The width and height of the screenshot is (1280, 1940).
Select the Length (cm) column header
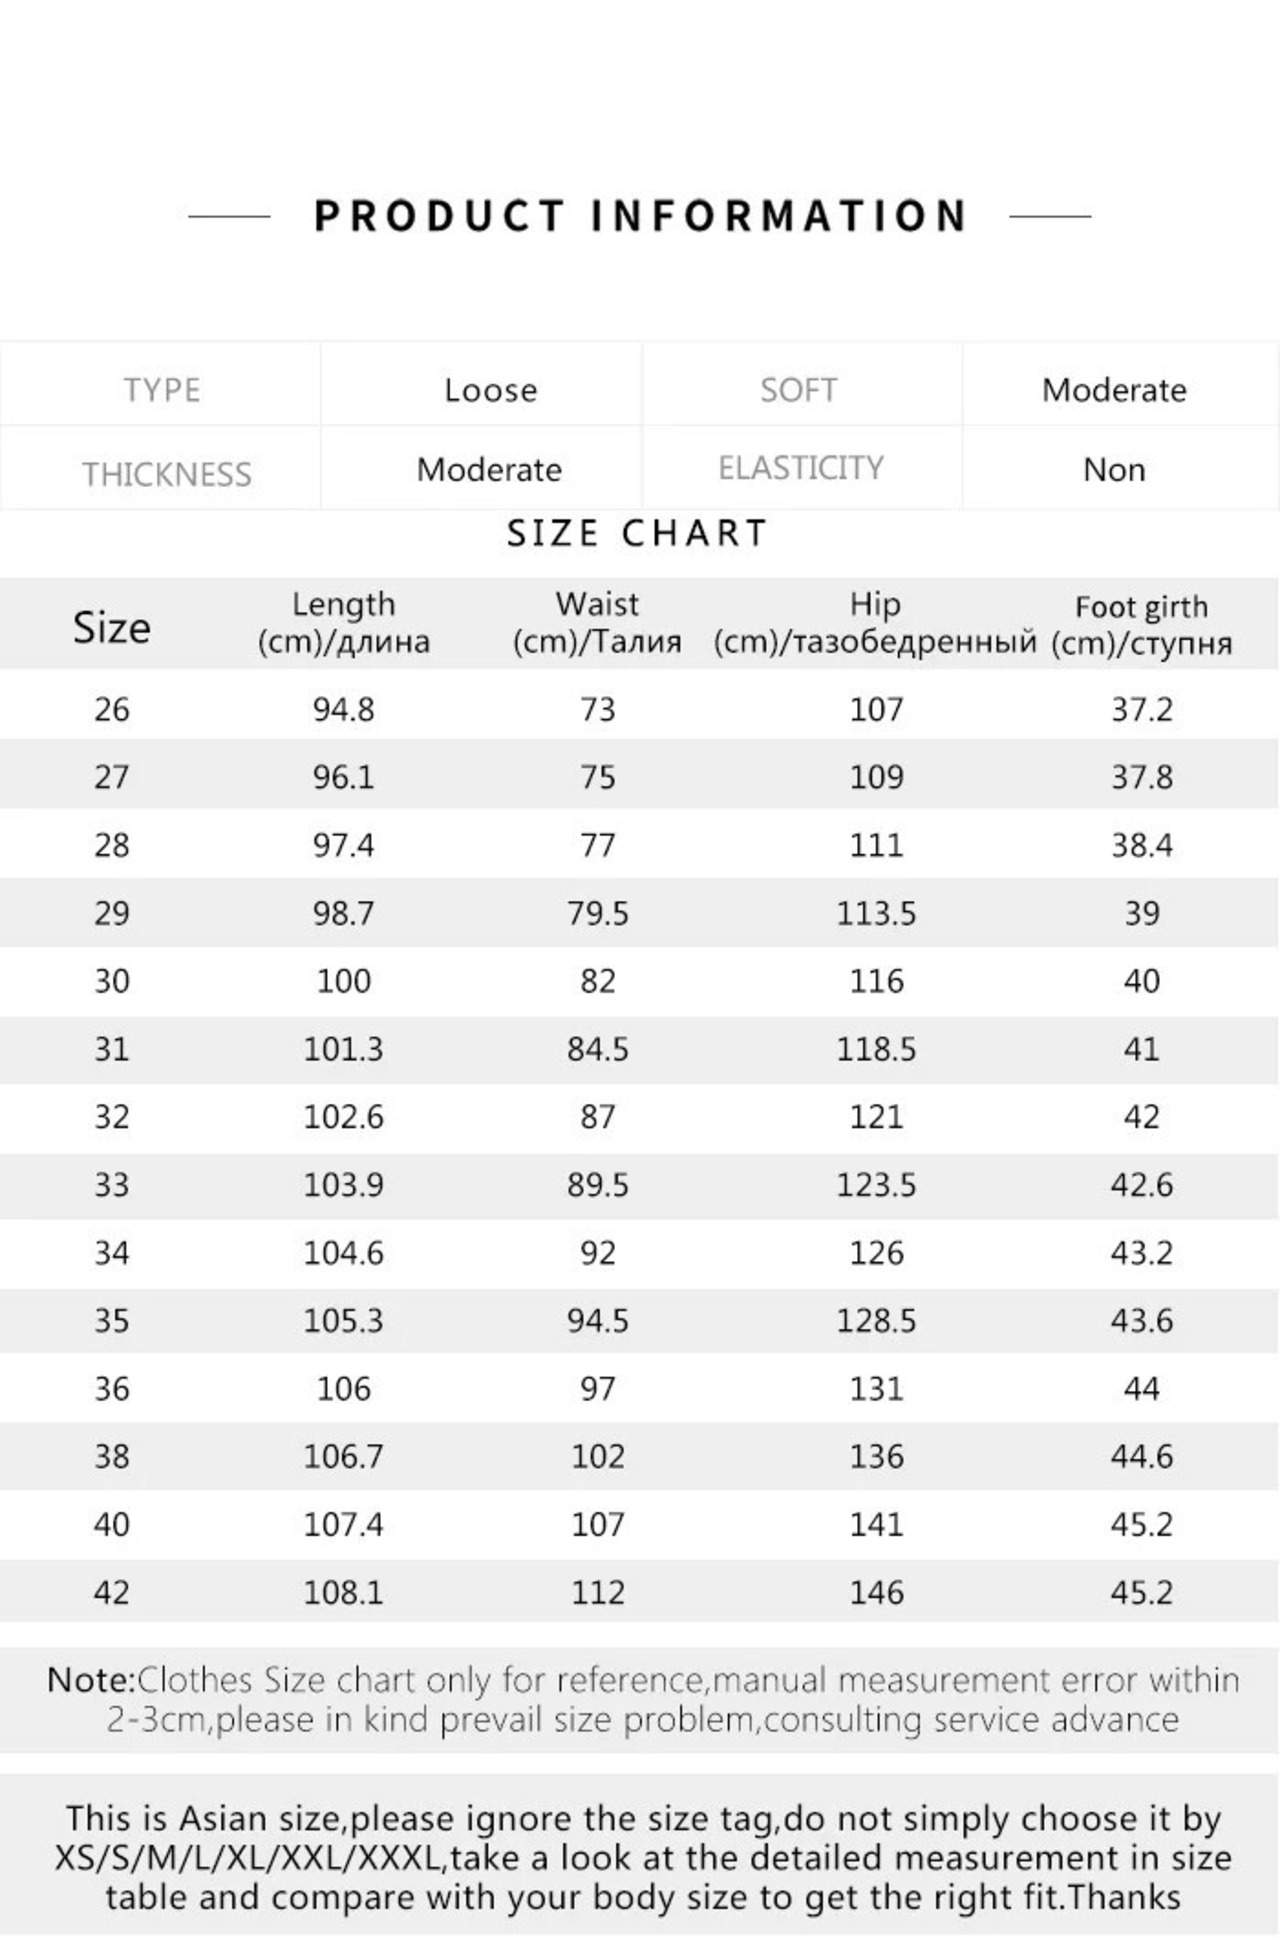tap(344, 623)
